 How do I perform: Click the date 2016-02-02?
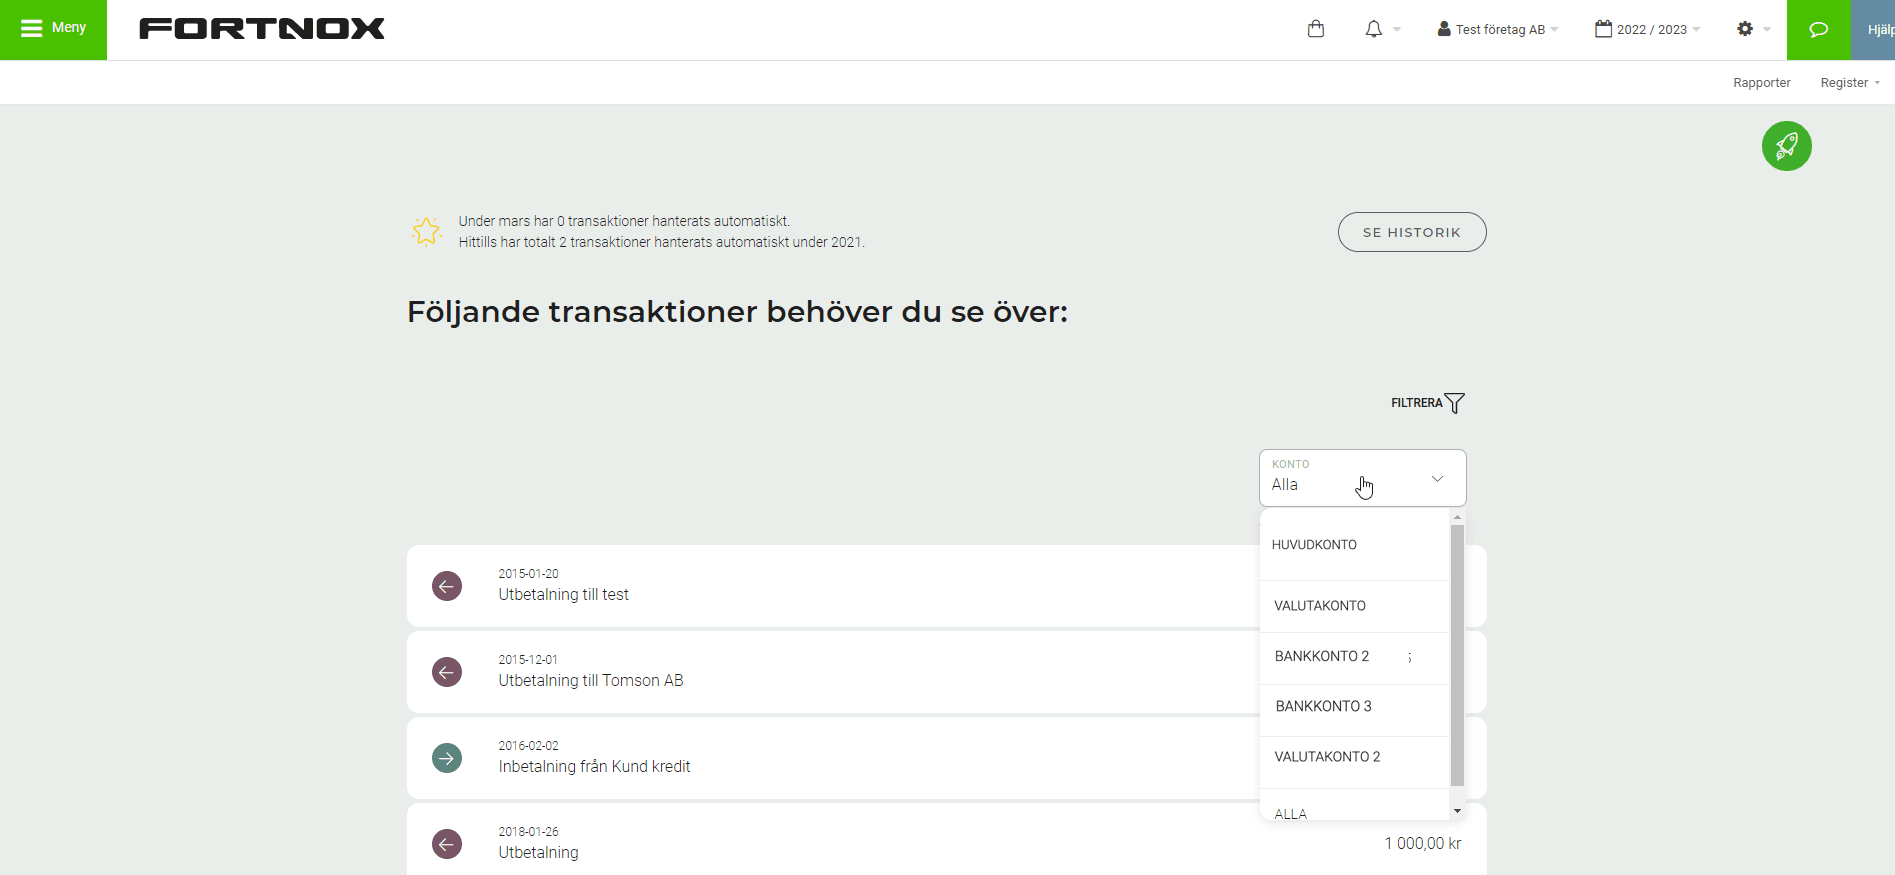[528, 746]
